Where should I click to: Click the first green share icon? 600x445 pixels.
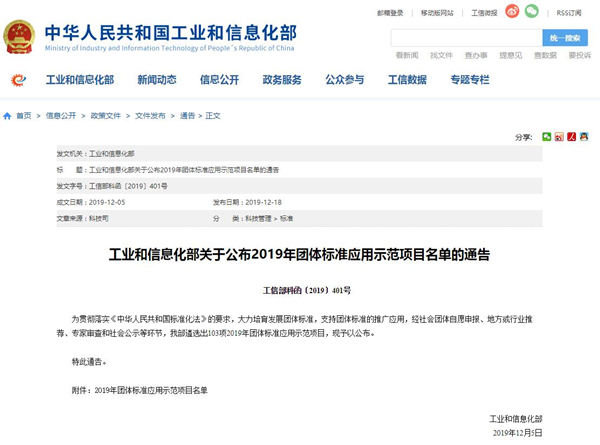click(546, 137)
